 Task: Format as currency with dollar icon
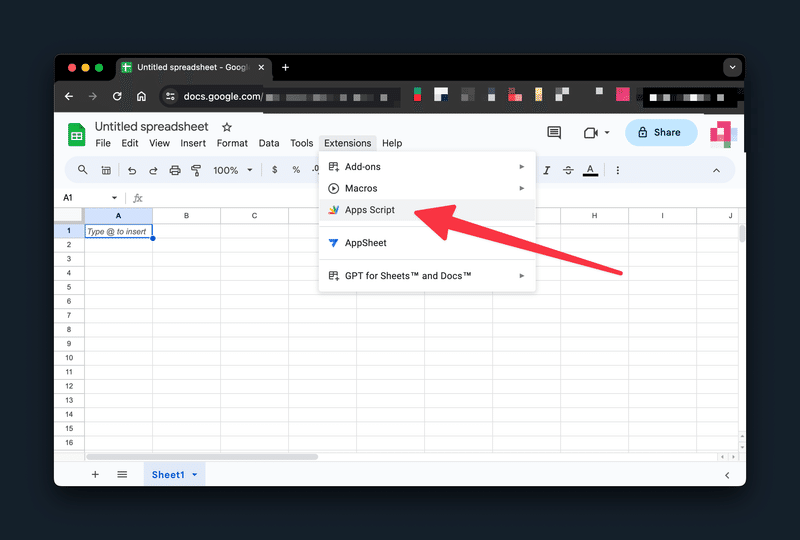[x=274, y=170]
